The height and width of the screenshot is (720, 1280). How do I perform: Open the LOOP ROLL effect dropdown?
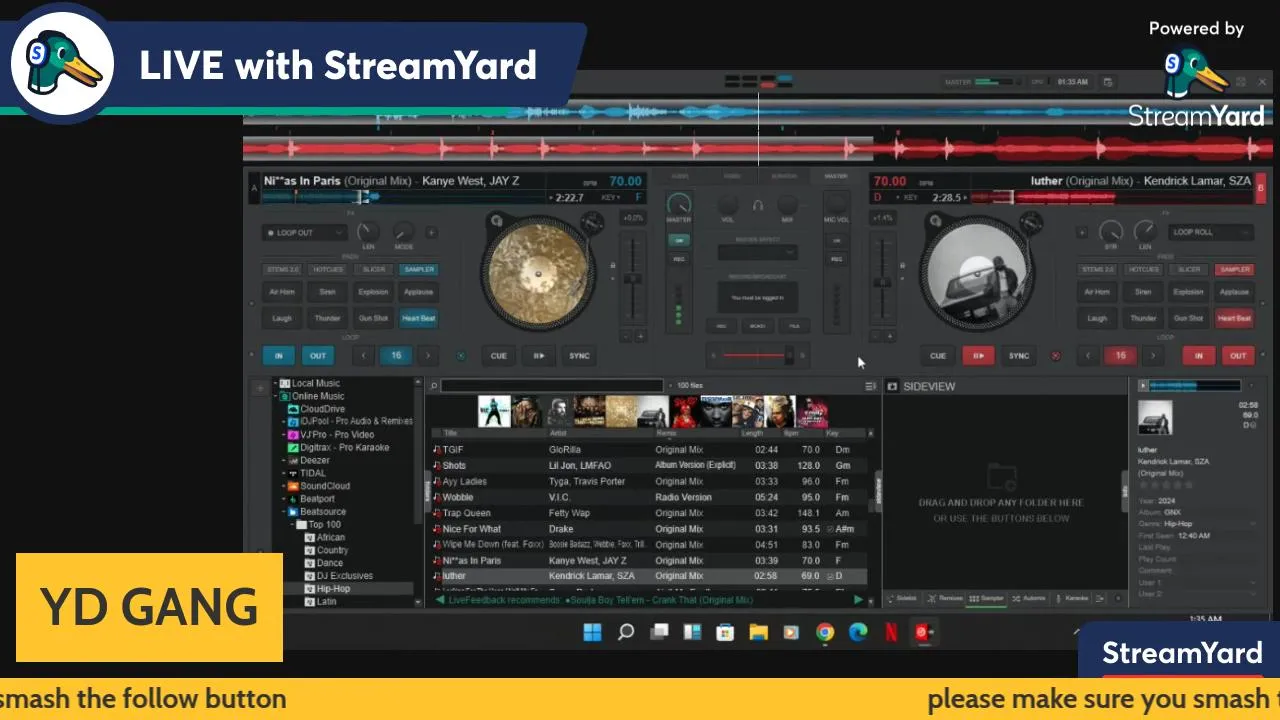[1211, 232]
